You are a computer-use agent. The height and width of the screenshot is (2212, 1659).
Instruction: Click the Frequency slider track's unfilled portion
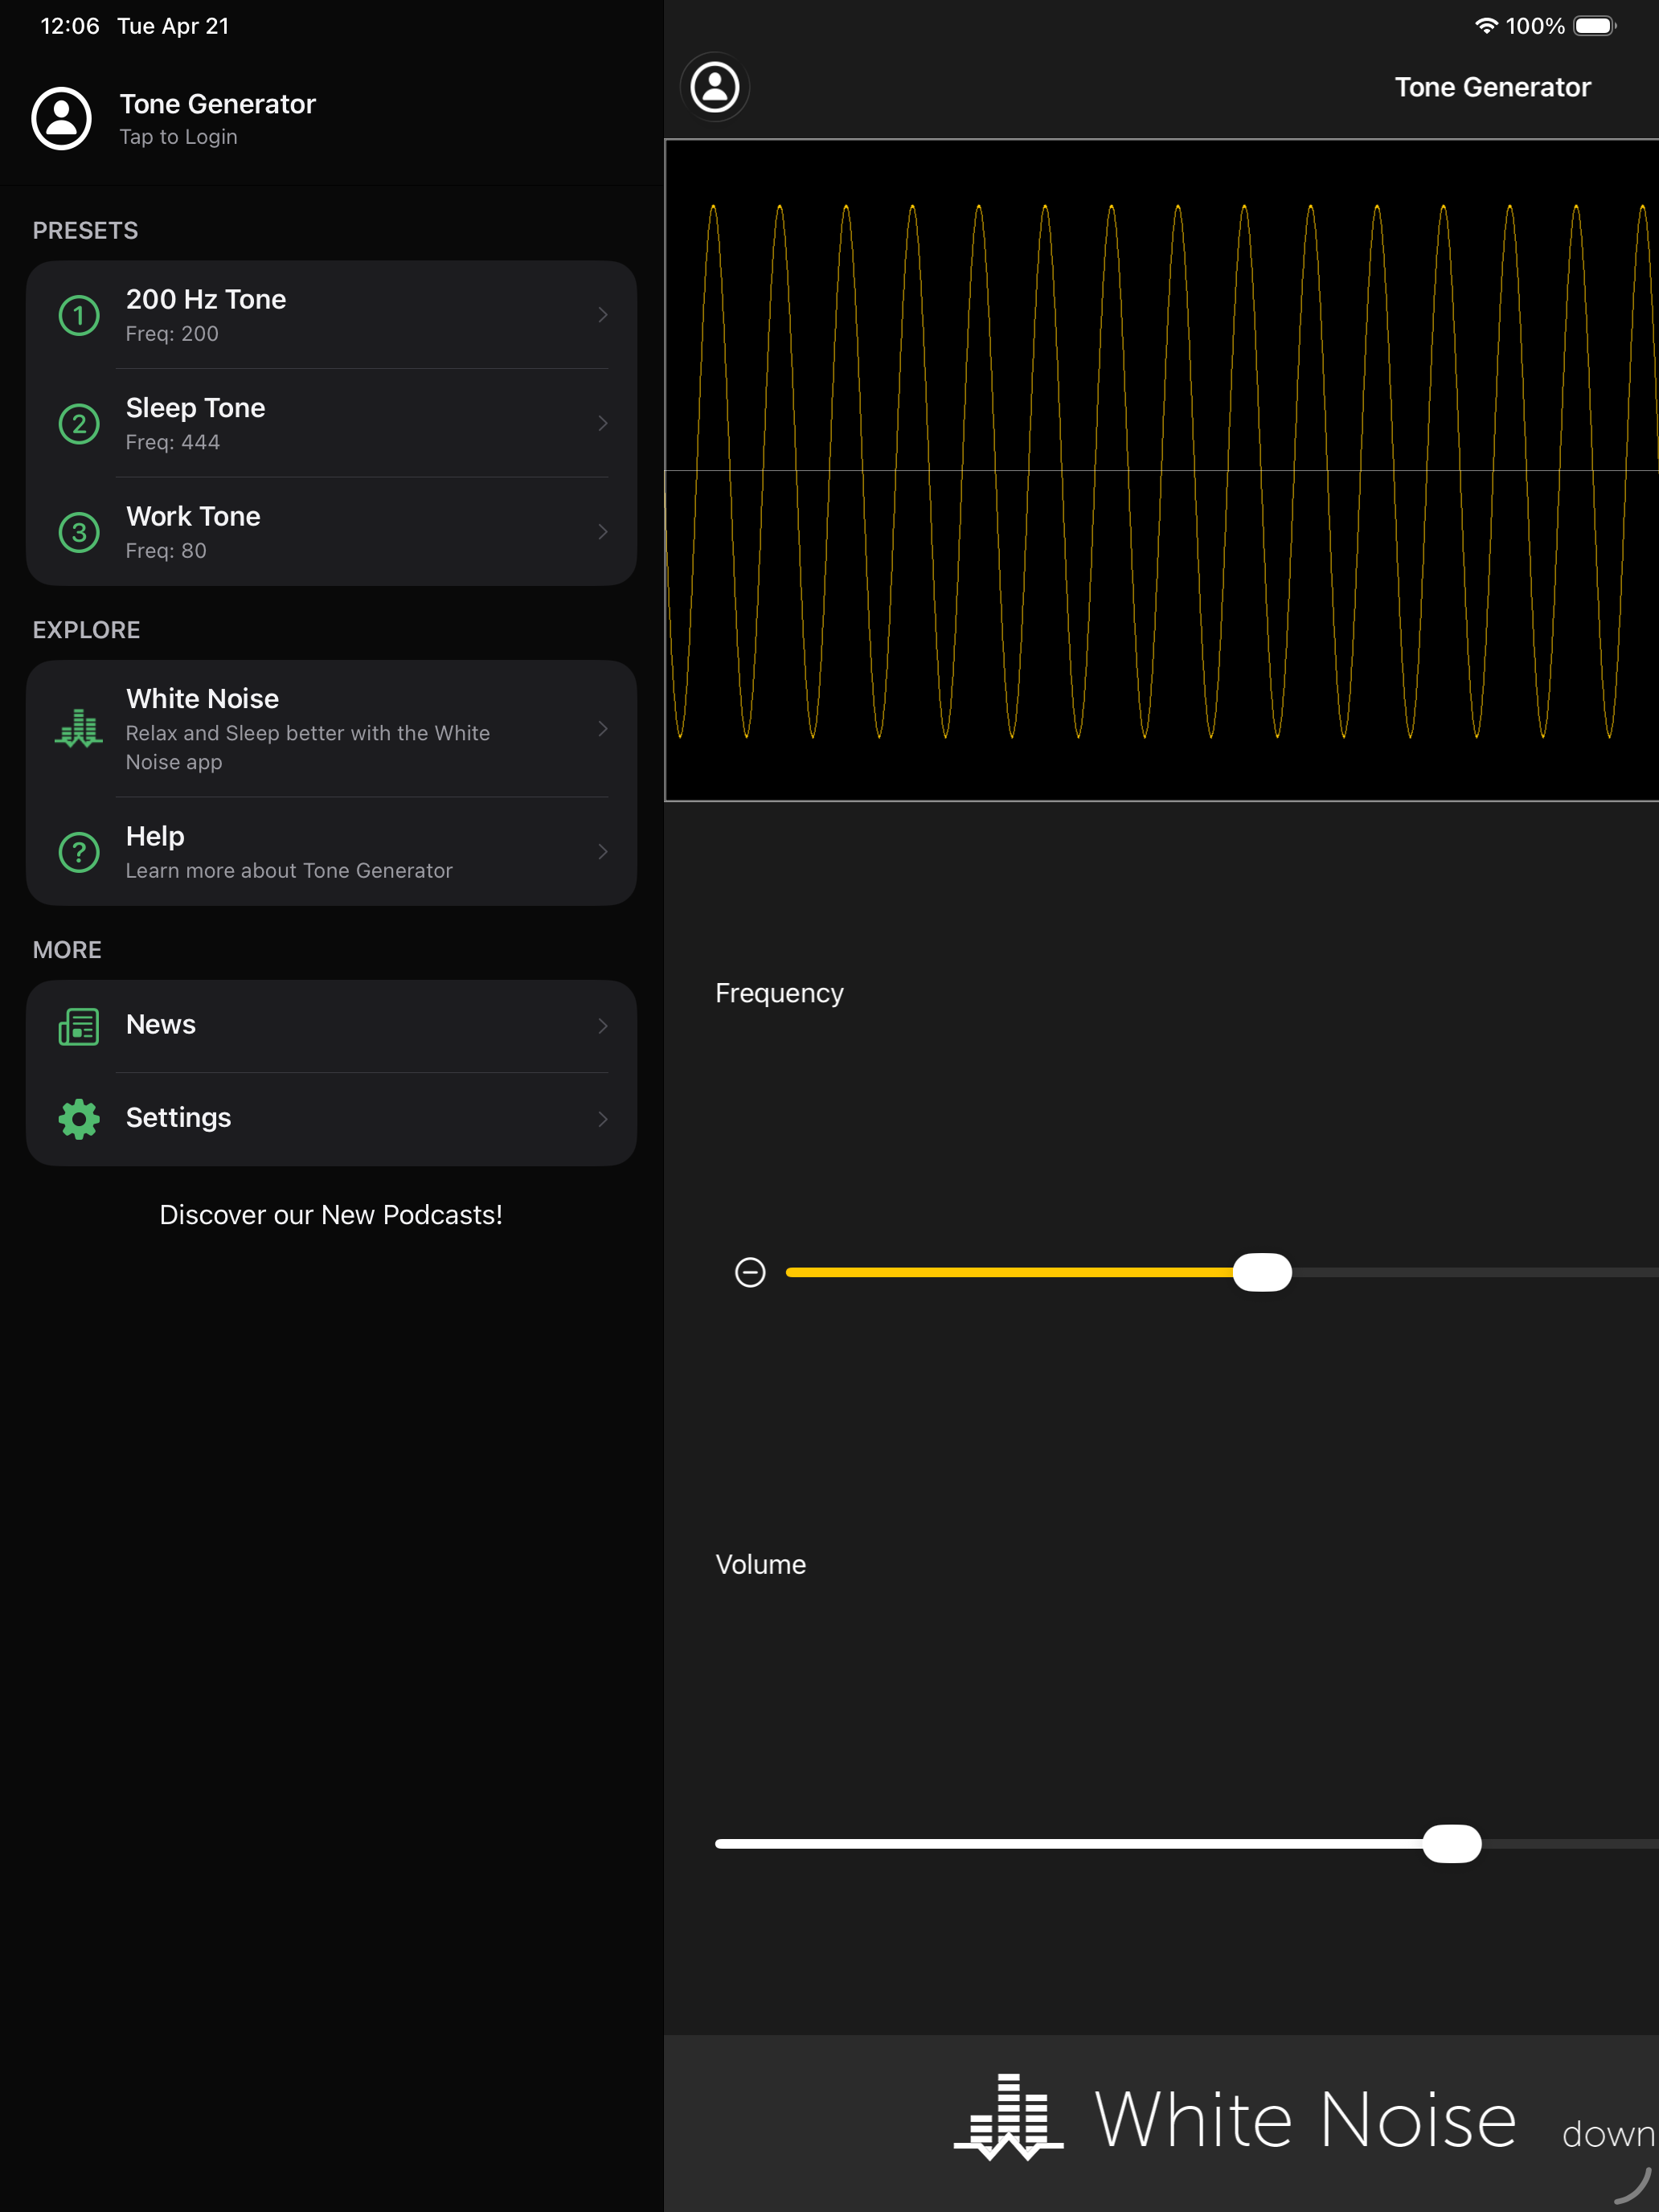[1475, 1272]
